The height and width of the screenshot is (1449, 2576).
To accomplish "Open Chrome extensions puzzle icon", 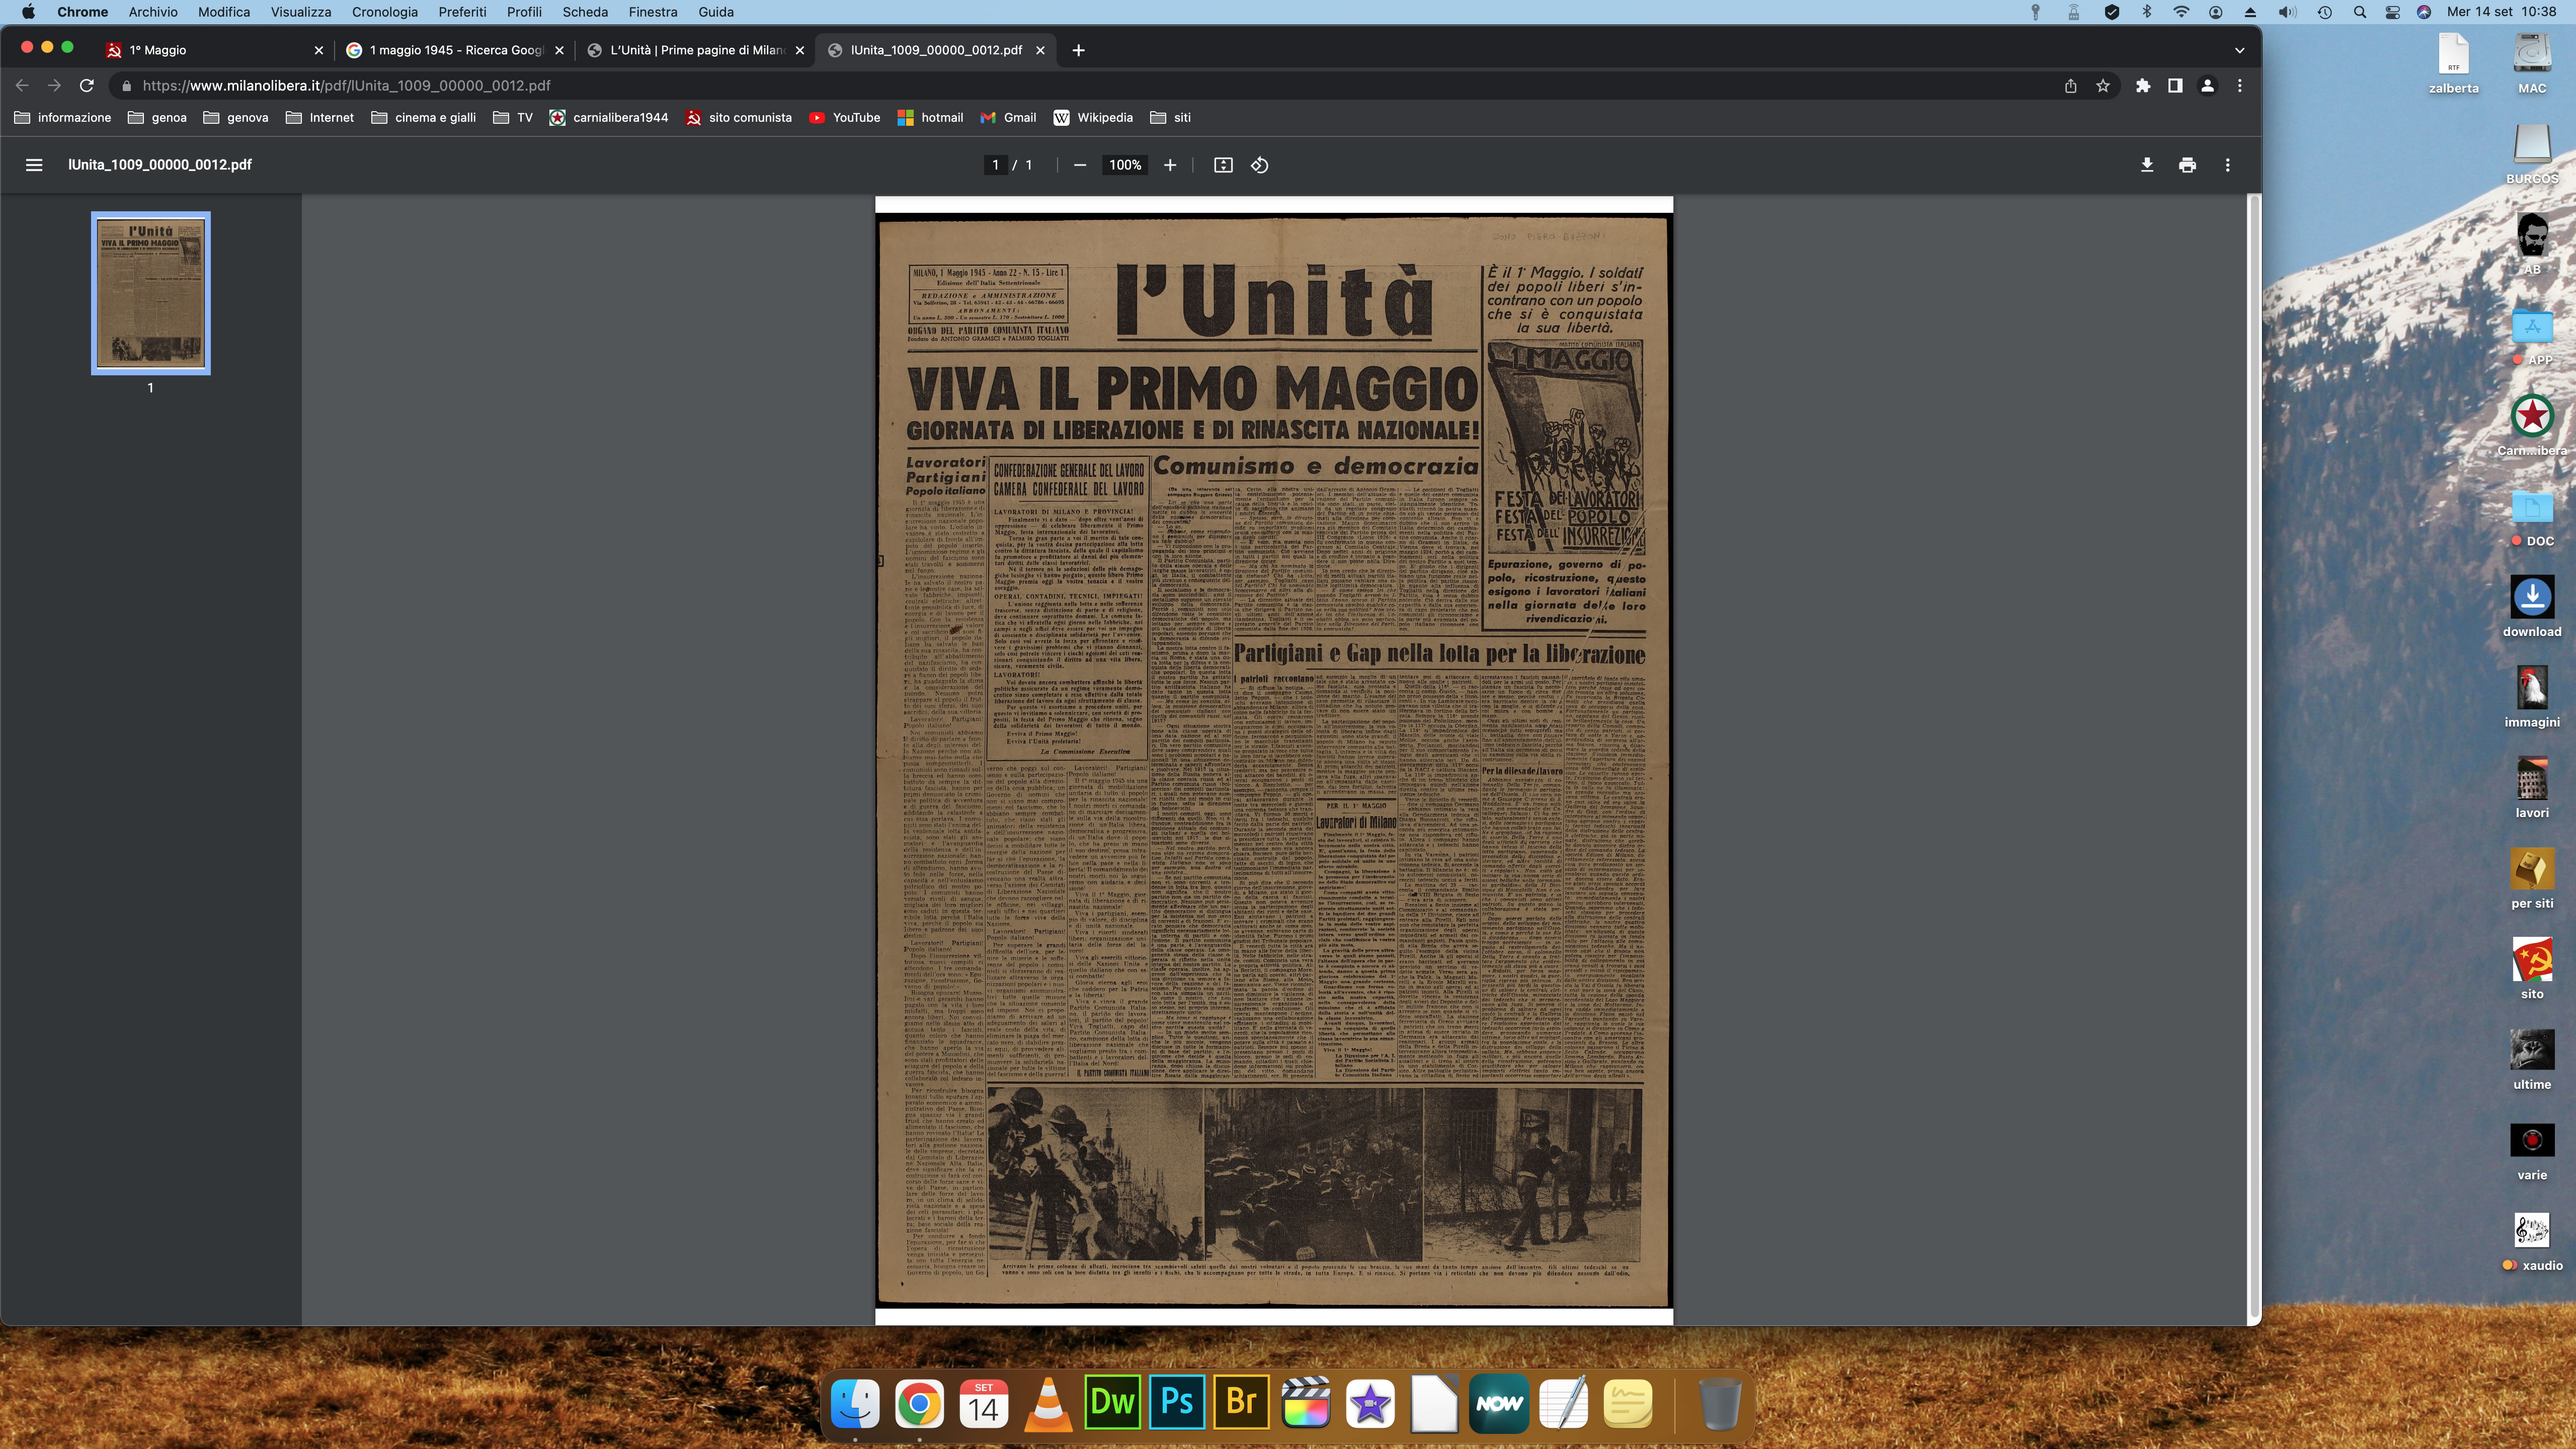I will point(2143,86).
